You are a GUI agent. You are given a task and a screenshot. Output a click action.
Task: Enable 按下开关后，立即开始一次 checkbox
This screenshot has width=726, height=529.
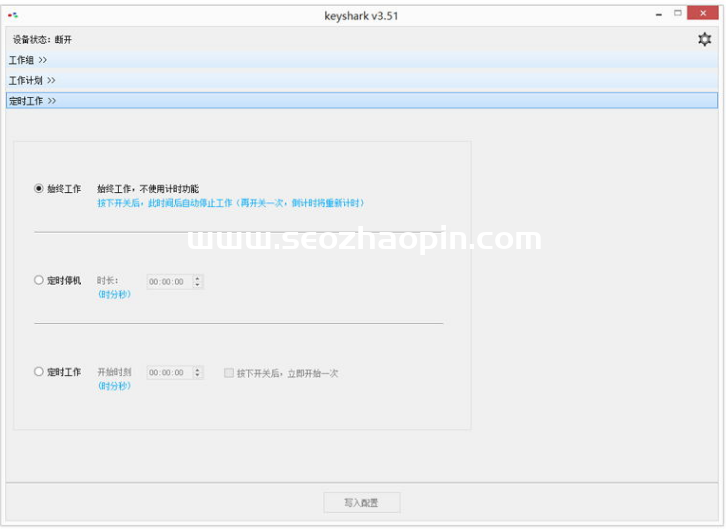(229, 373)
